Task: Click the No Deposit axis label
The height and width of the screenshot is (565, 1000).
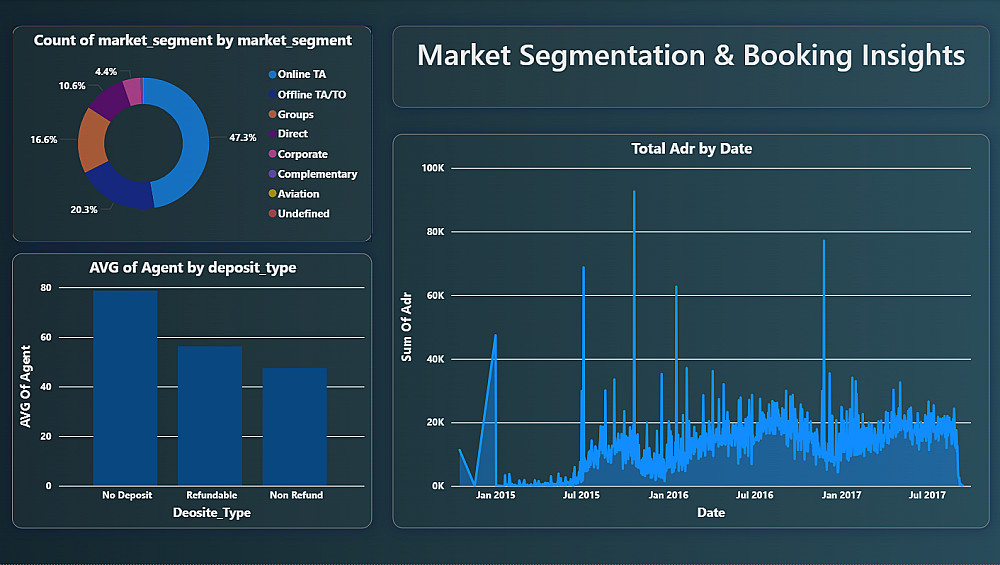Action: click(x=127, y=495)
